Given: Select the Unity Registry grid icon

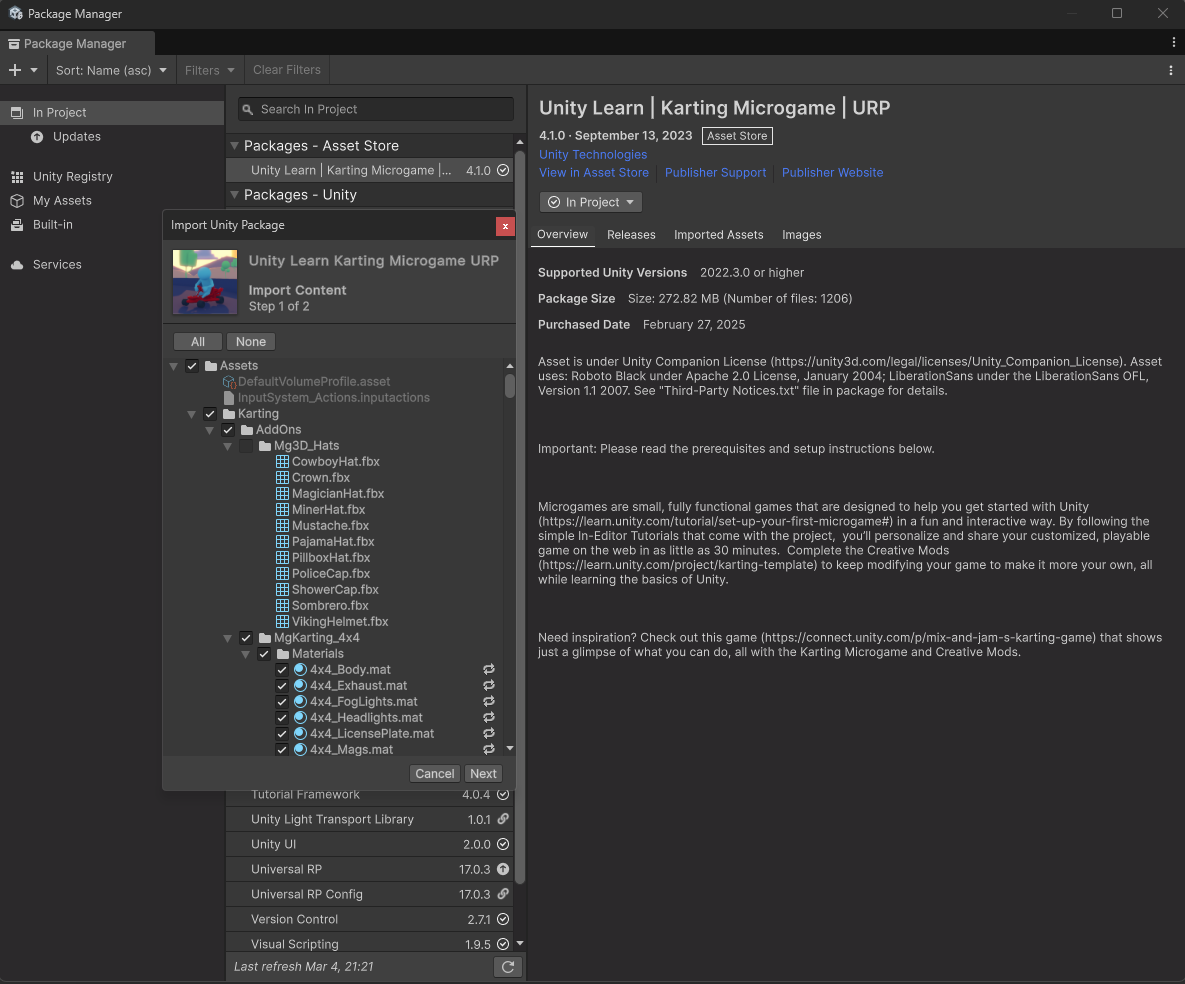Looking at the screenshot, I should coord(17,177).
